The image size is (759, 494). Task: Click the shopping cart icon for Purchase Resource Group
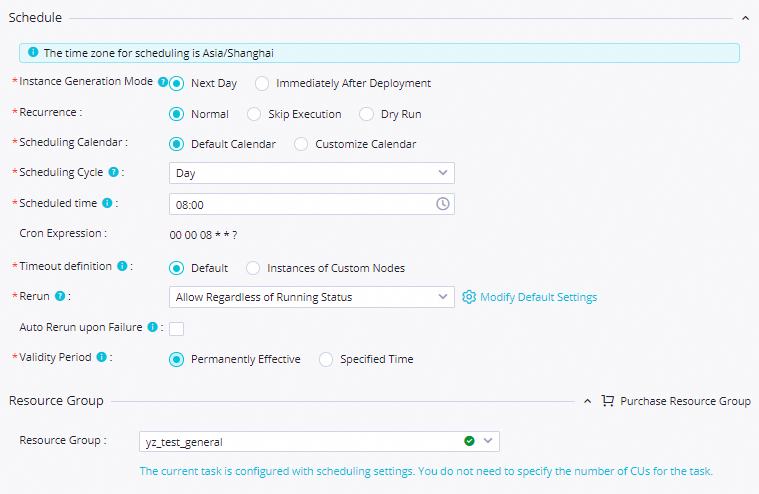click(607, 401)
